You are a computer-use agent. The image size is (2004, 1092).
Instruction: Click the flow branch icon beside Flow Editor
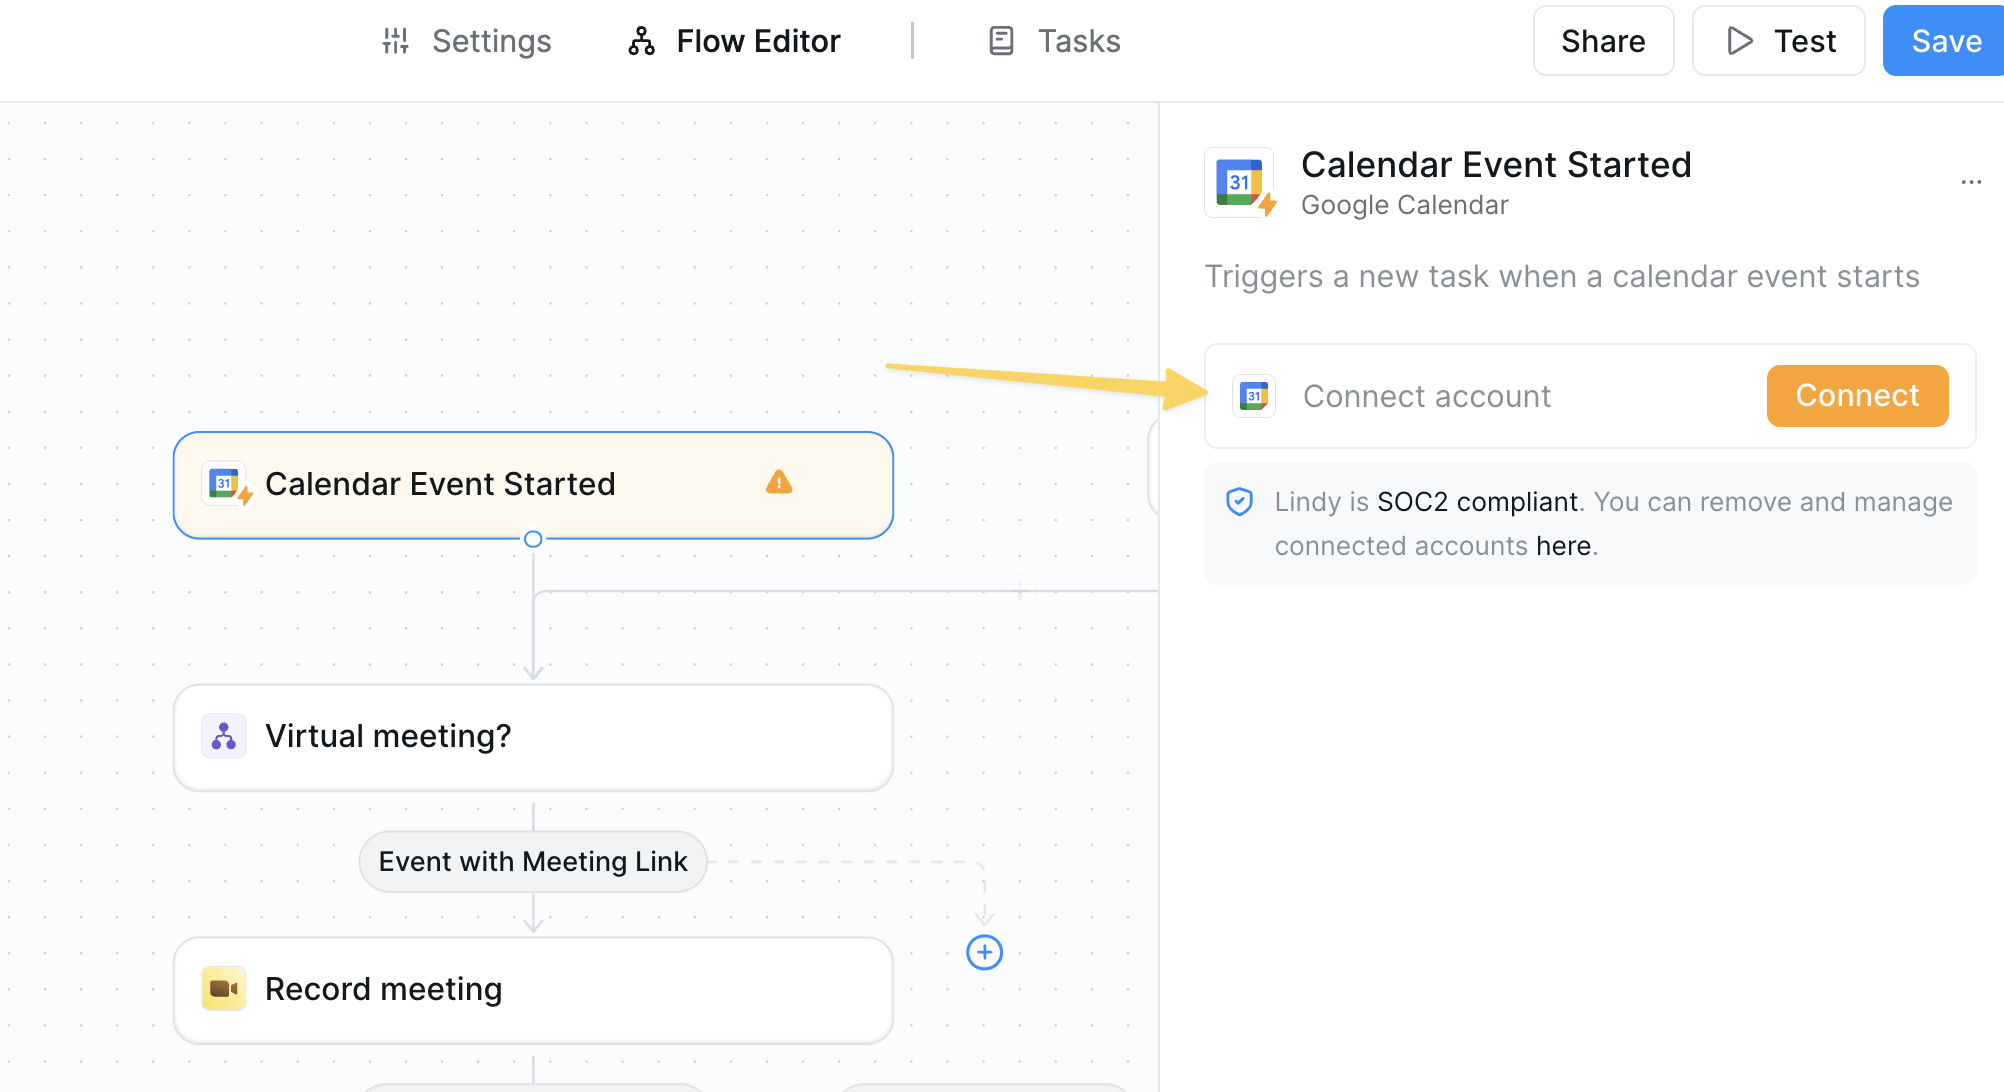(x=640, y=40)
